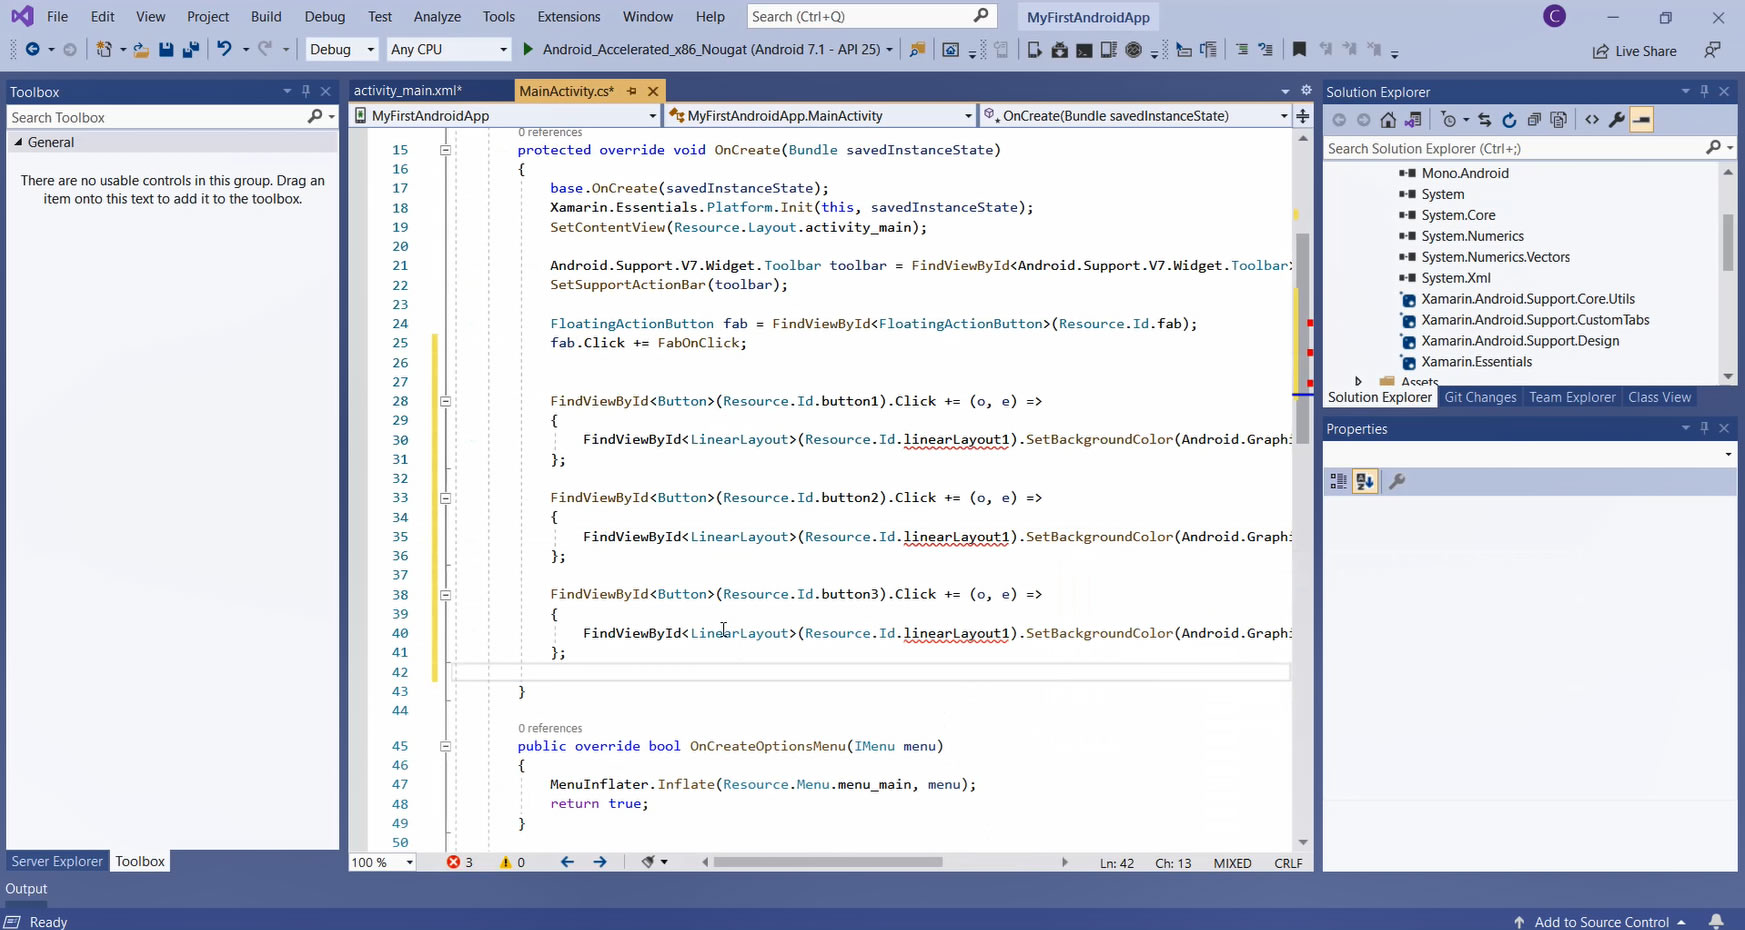Screen dimensions: 1745x930
Task: Open the Debug configuration dropdown
Action: 341,49
